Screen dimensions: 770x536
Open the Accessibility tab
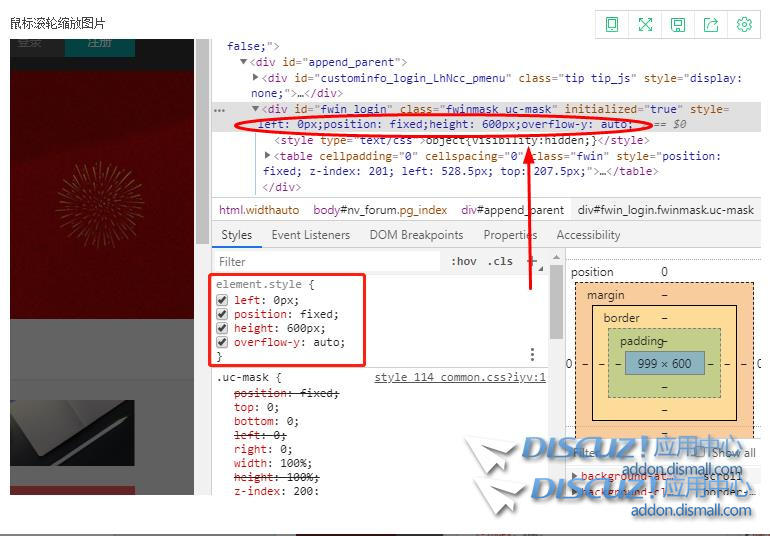point(588,235)
